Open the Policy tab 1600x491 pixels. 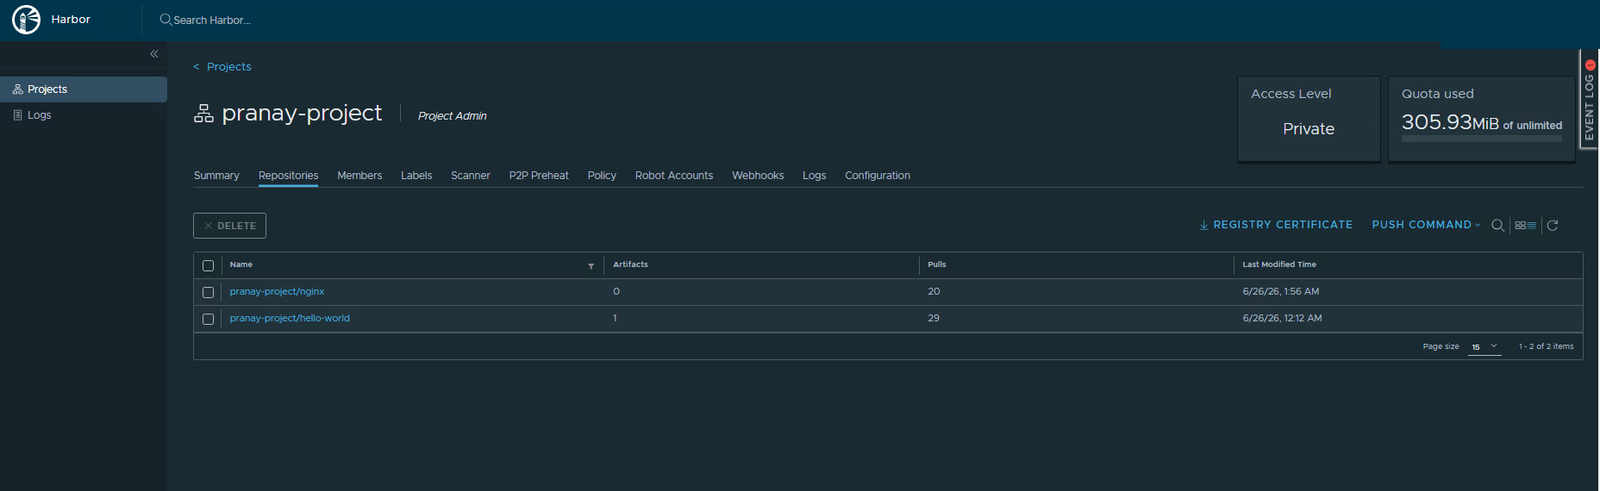coord(602,176)
